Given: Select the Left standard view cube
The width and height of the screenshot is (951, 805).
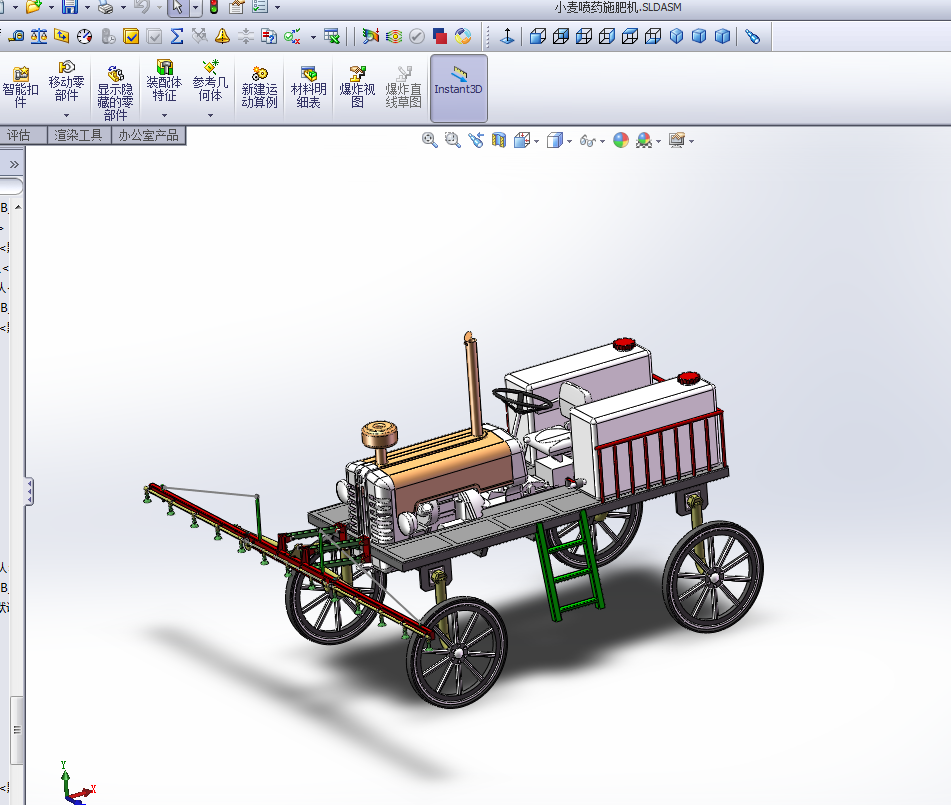Looking at the screenshot, I should point(584,36).
